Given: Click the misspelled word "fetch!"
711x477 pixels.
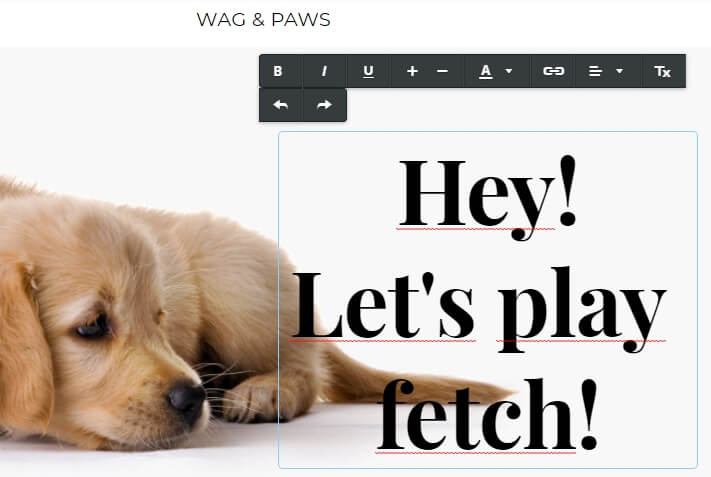Looking at the screenshot, I should click(x=488, y=414).
